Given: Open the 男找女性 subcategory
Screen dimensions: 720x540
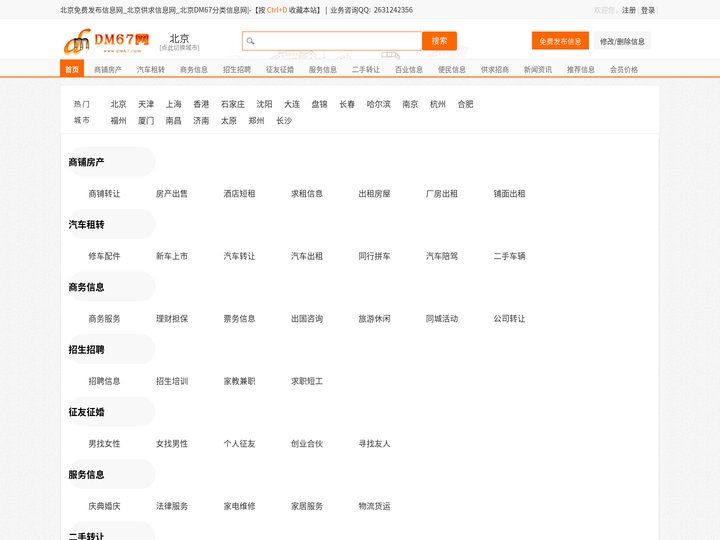Looking at the screenshot, I should (x=104, y=444).
